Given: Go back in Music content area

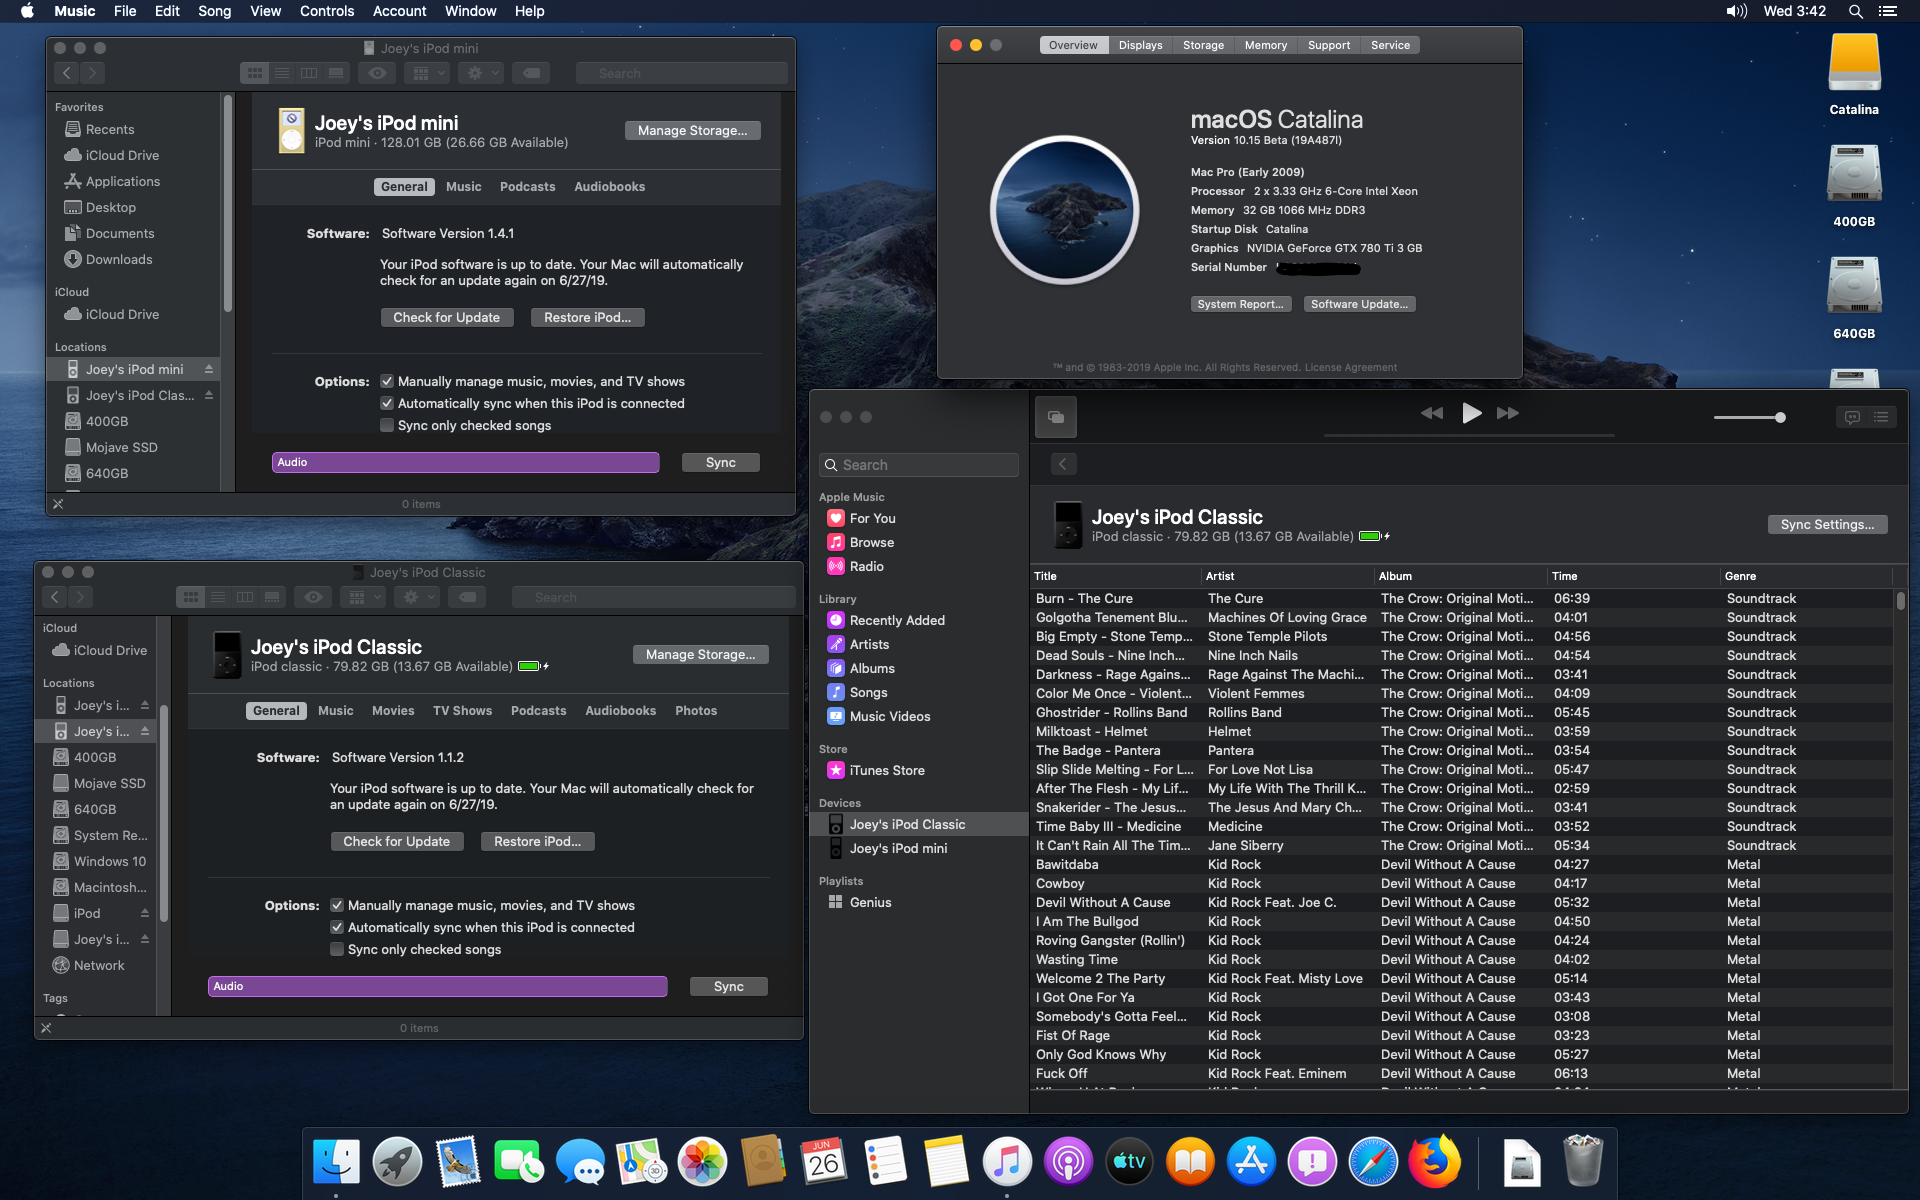Looking at the screenshot, I should pyautogui.click(x=1063, y=464).
